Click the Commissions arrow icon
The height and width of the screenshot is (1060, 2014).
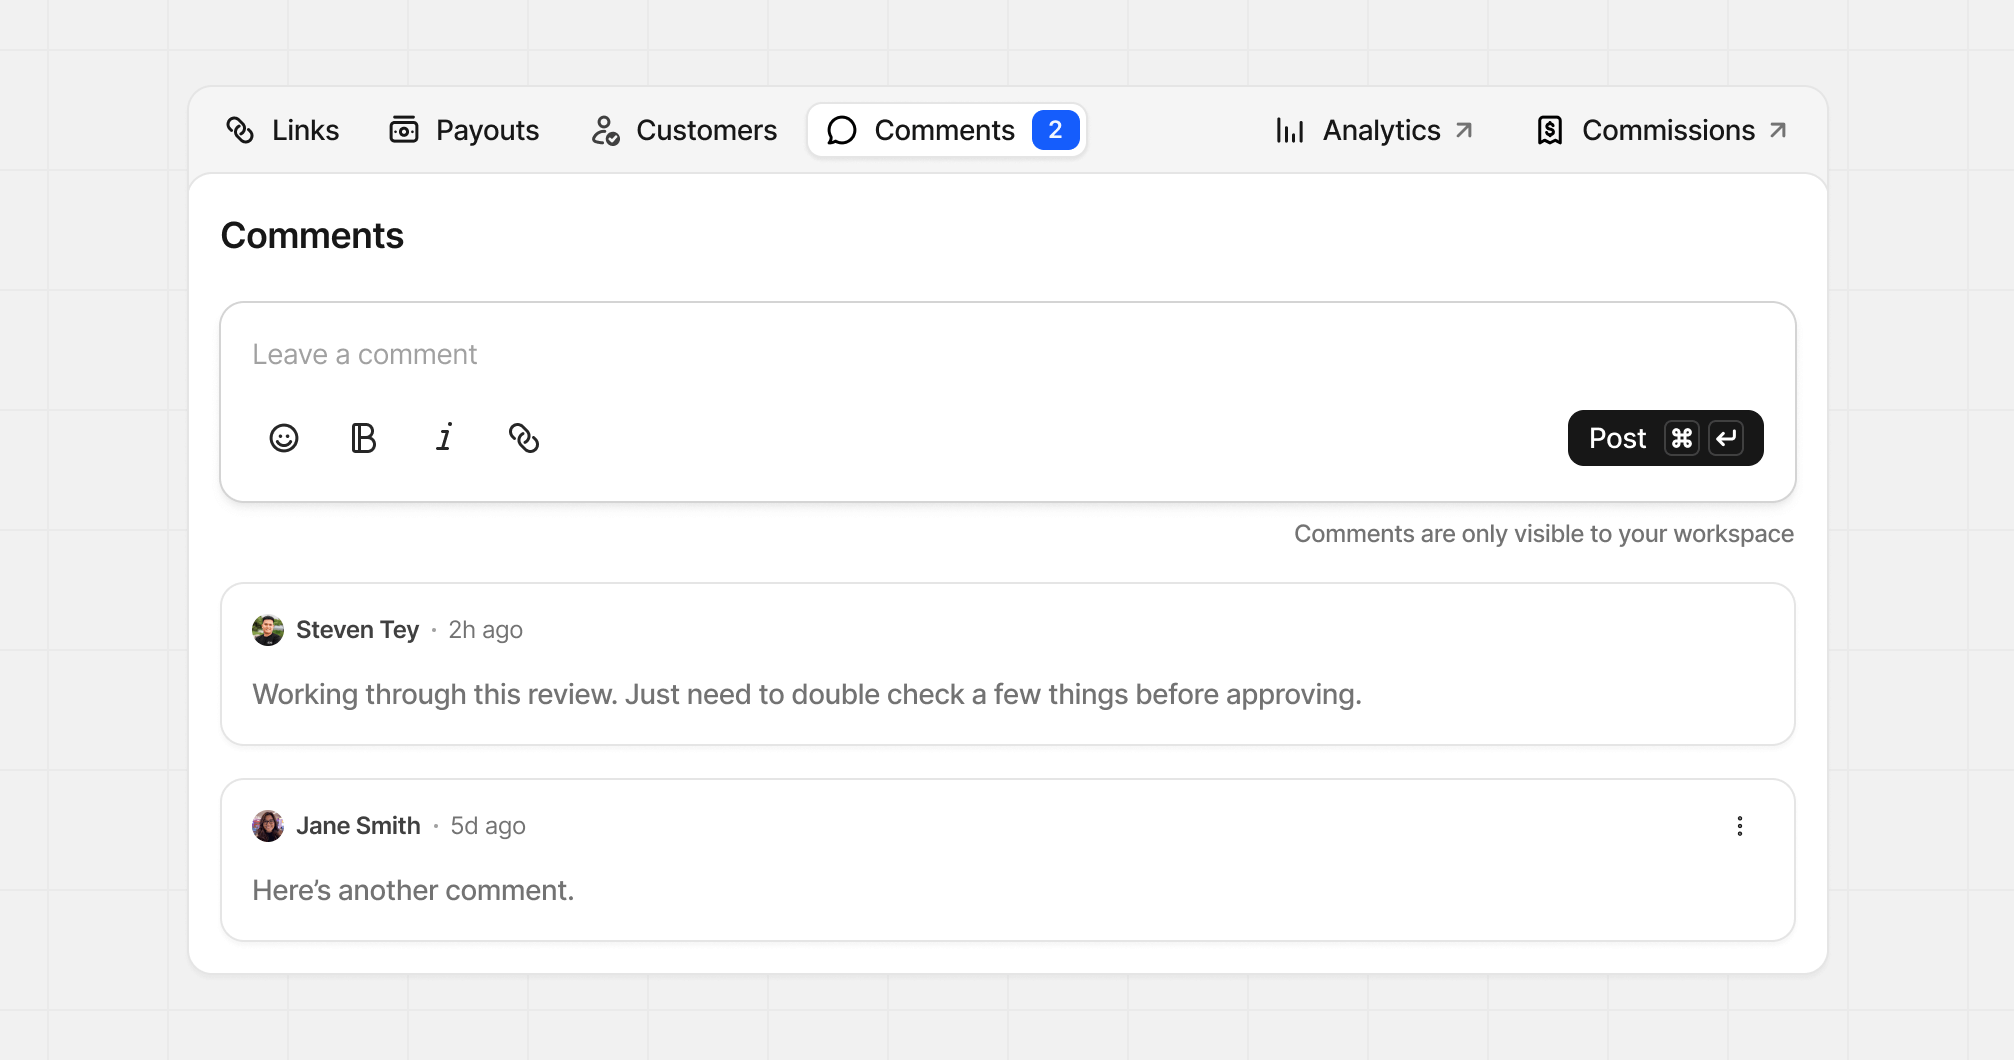(x=1778, y=130)
